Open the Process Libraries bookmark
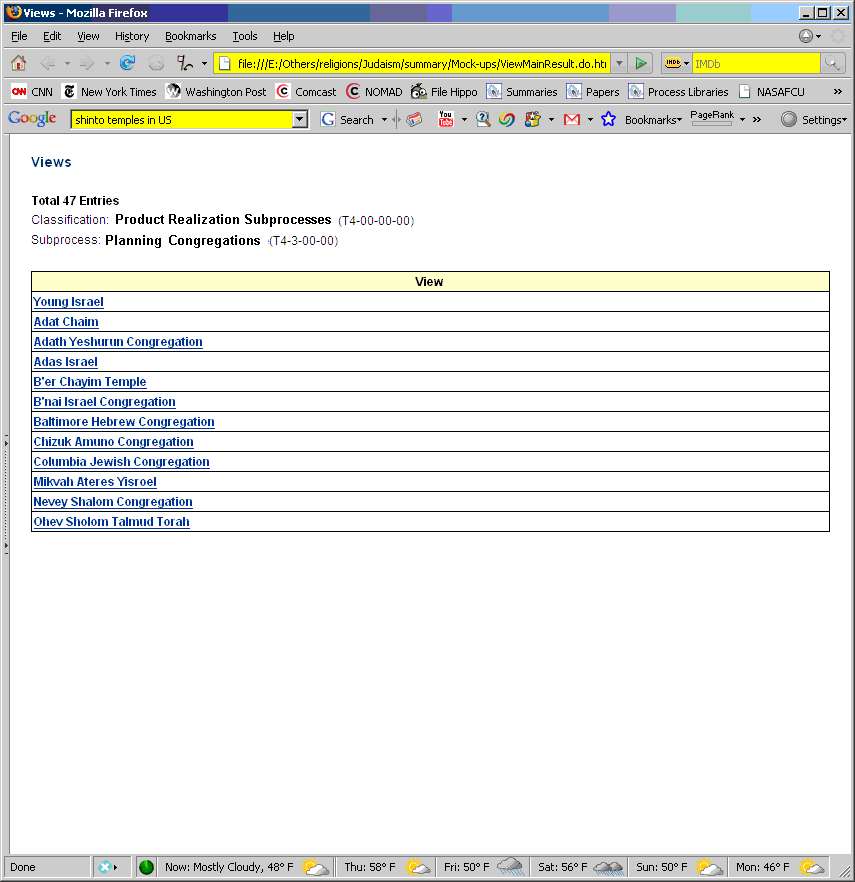Viewport: 855px width, 882px height. (678, 92)
